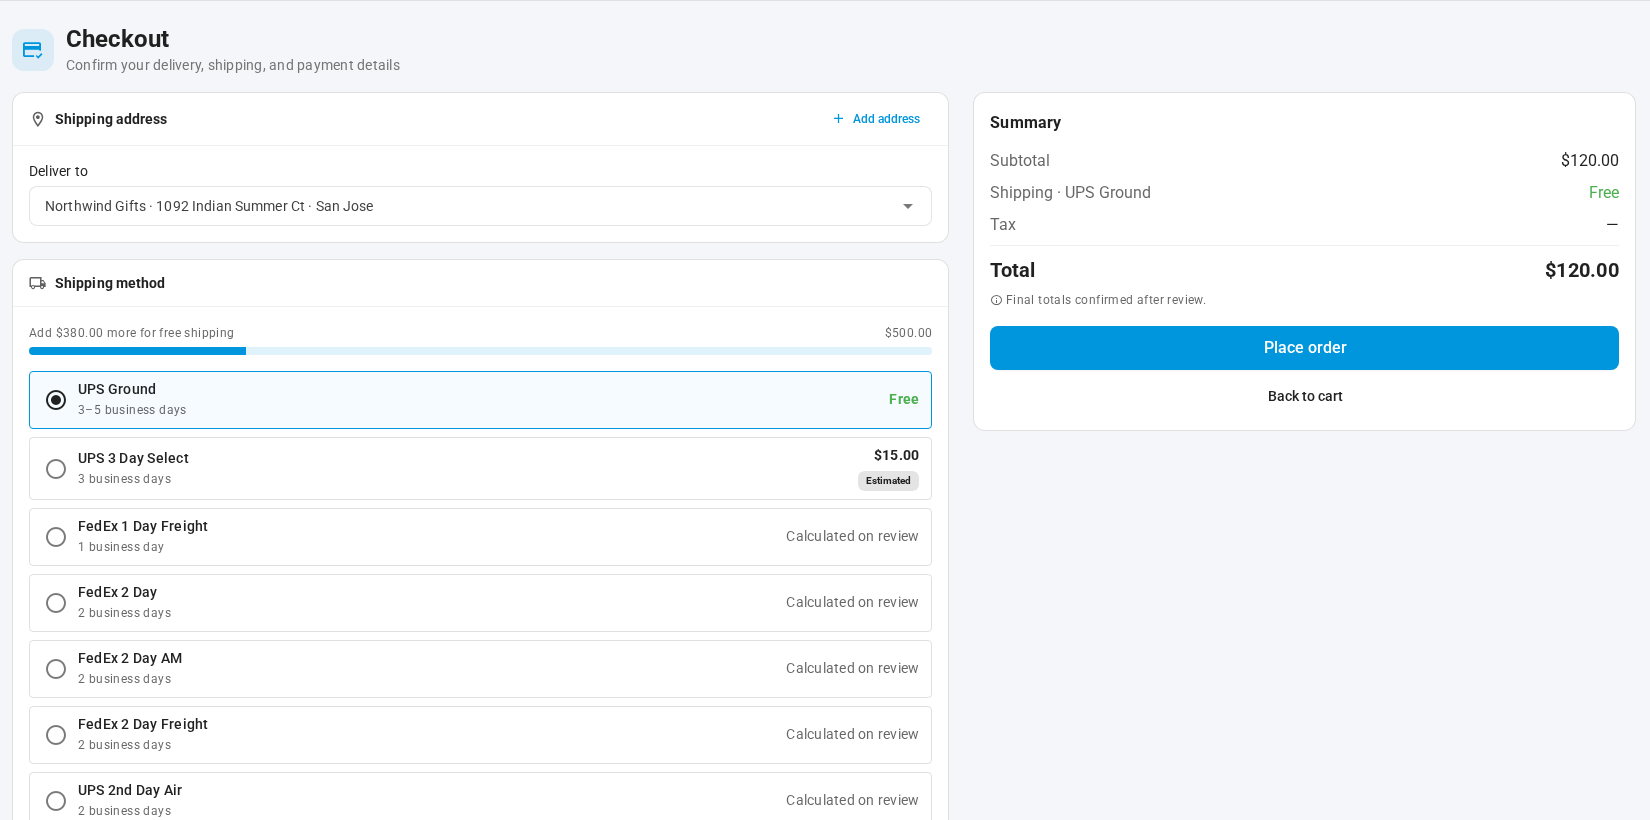Click the dropdown arrow in Deliver to field
The image size is (1650, 820).
point(908,206)
